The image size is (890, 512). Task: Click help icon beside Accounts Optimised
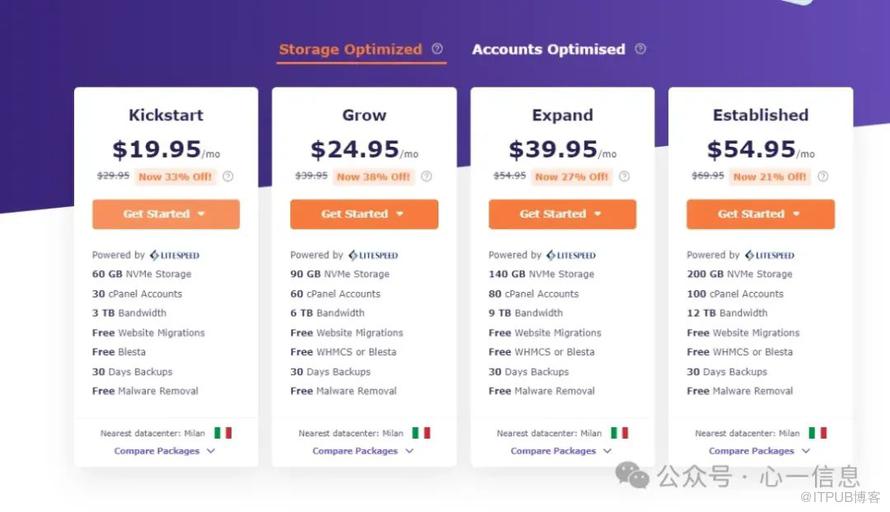pyautogui.click(x=640, y=49)
